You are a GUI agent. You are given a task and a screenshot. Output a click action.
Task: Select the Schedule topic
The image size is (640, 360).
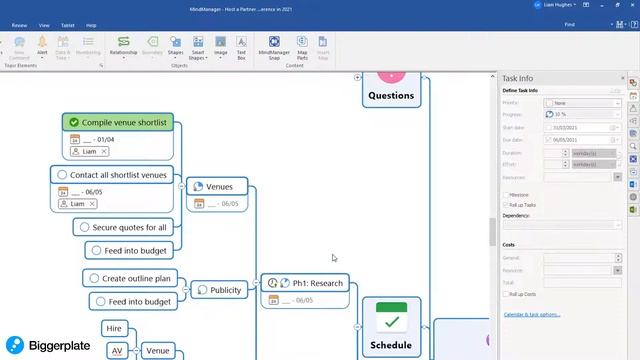coord(391,327)
